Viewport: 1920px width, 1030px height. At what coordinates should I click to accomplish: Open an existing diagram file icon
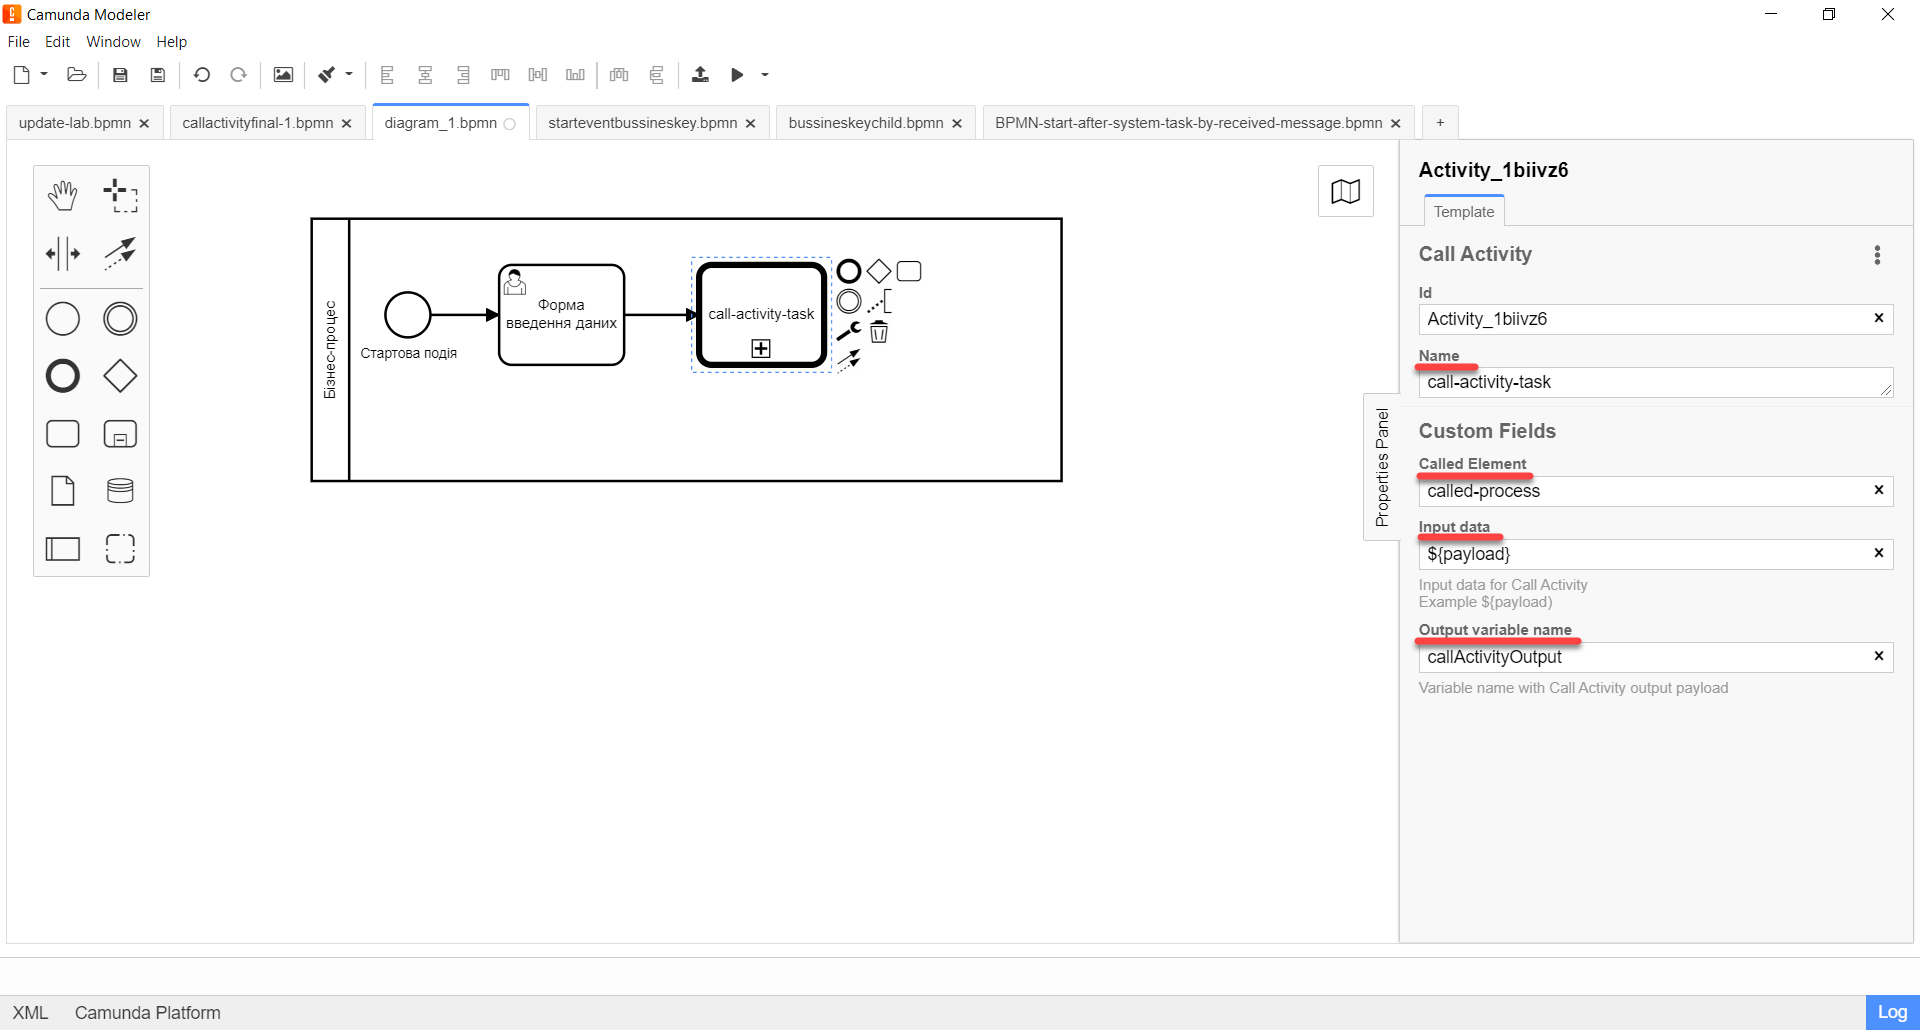click(77, 75)
